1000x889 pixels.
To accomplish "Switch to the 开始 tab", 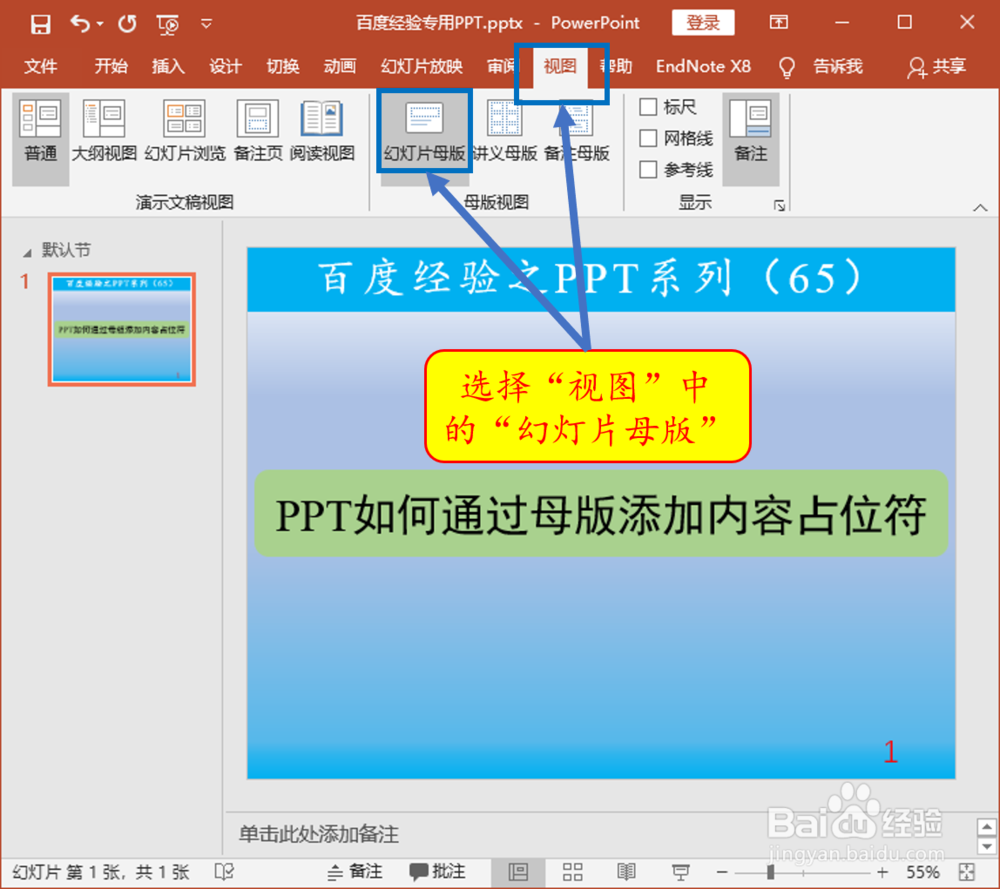I will [111, 66].
